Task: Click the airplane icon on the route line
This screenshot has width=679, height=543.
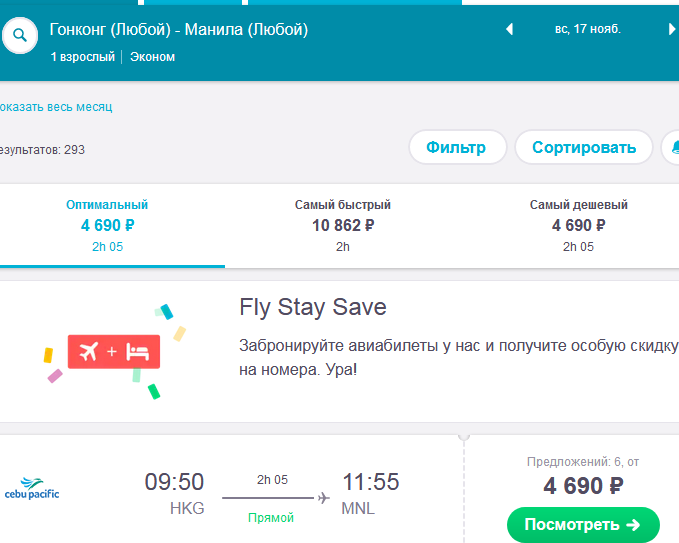Action: (323, 498)
